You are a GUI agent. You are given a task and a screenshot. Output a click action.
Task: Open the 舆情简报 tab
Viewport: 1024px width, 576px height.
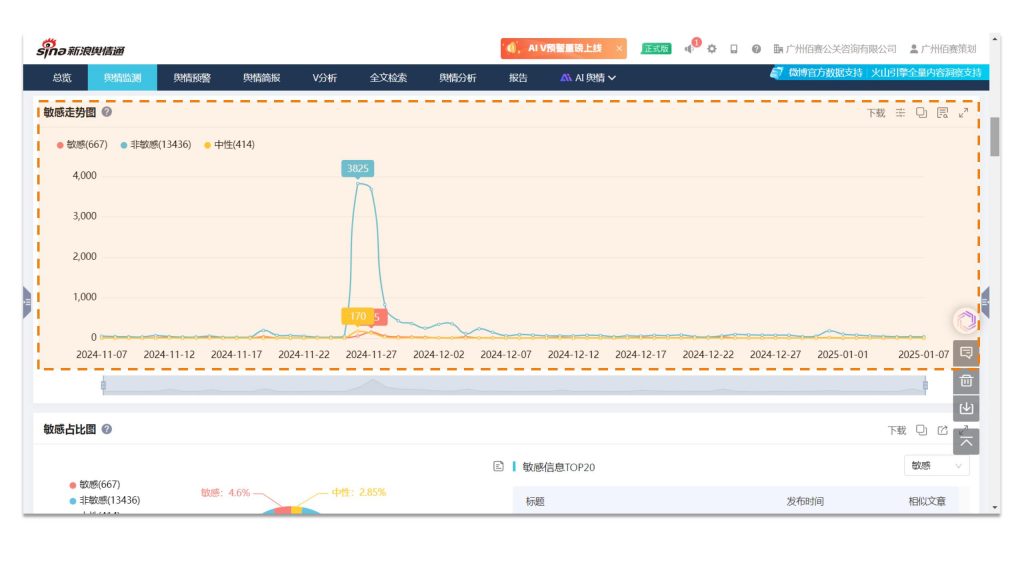coord(261,78)
